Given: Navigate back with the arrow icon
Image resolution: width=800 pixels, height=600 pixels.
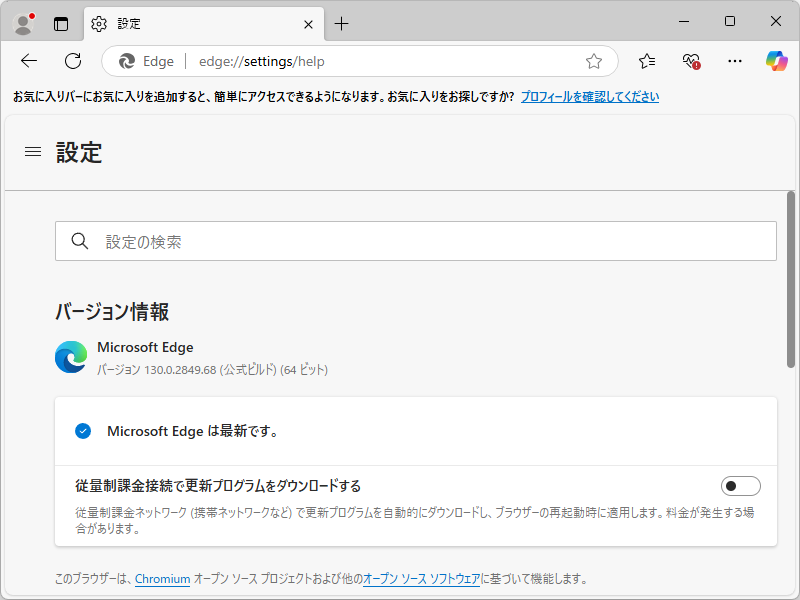Looking at the screenshot, I should (x=28, y=61).
